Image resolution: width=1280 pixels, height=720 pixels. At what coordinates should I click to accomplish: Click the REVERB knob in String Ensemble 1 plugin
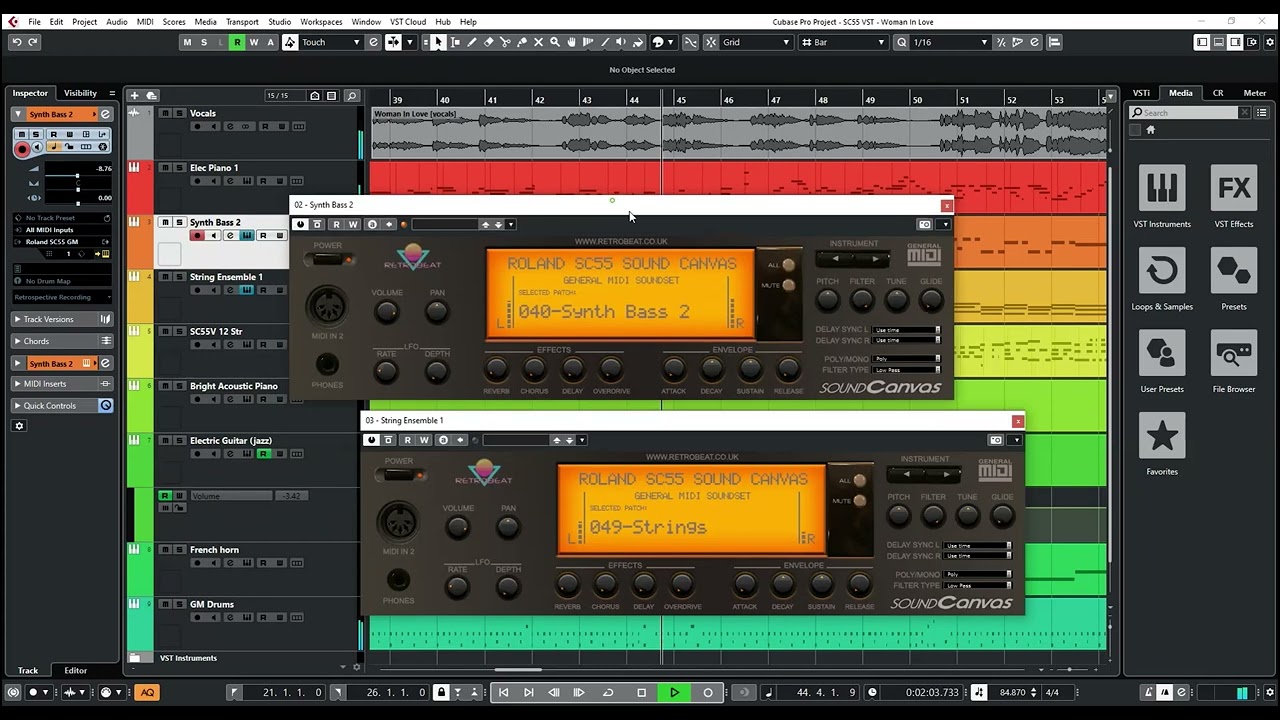tap(567, 585)
